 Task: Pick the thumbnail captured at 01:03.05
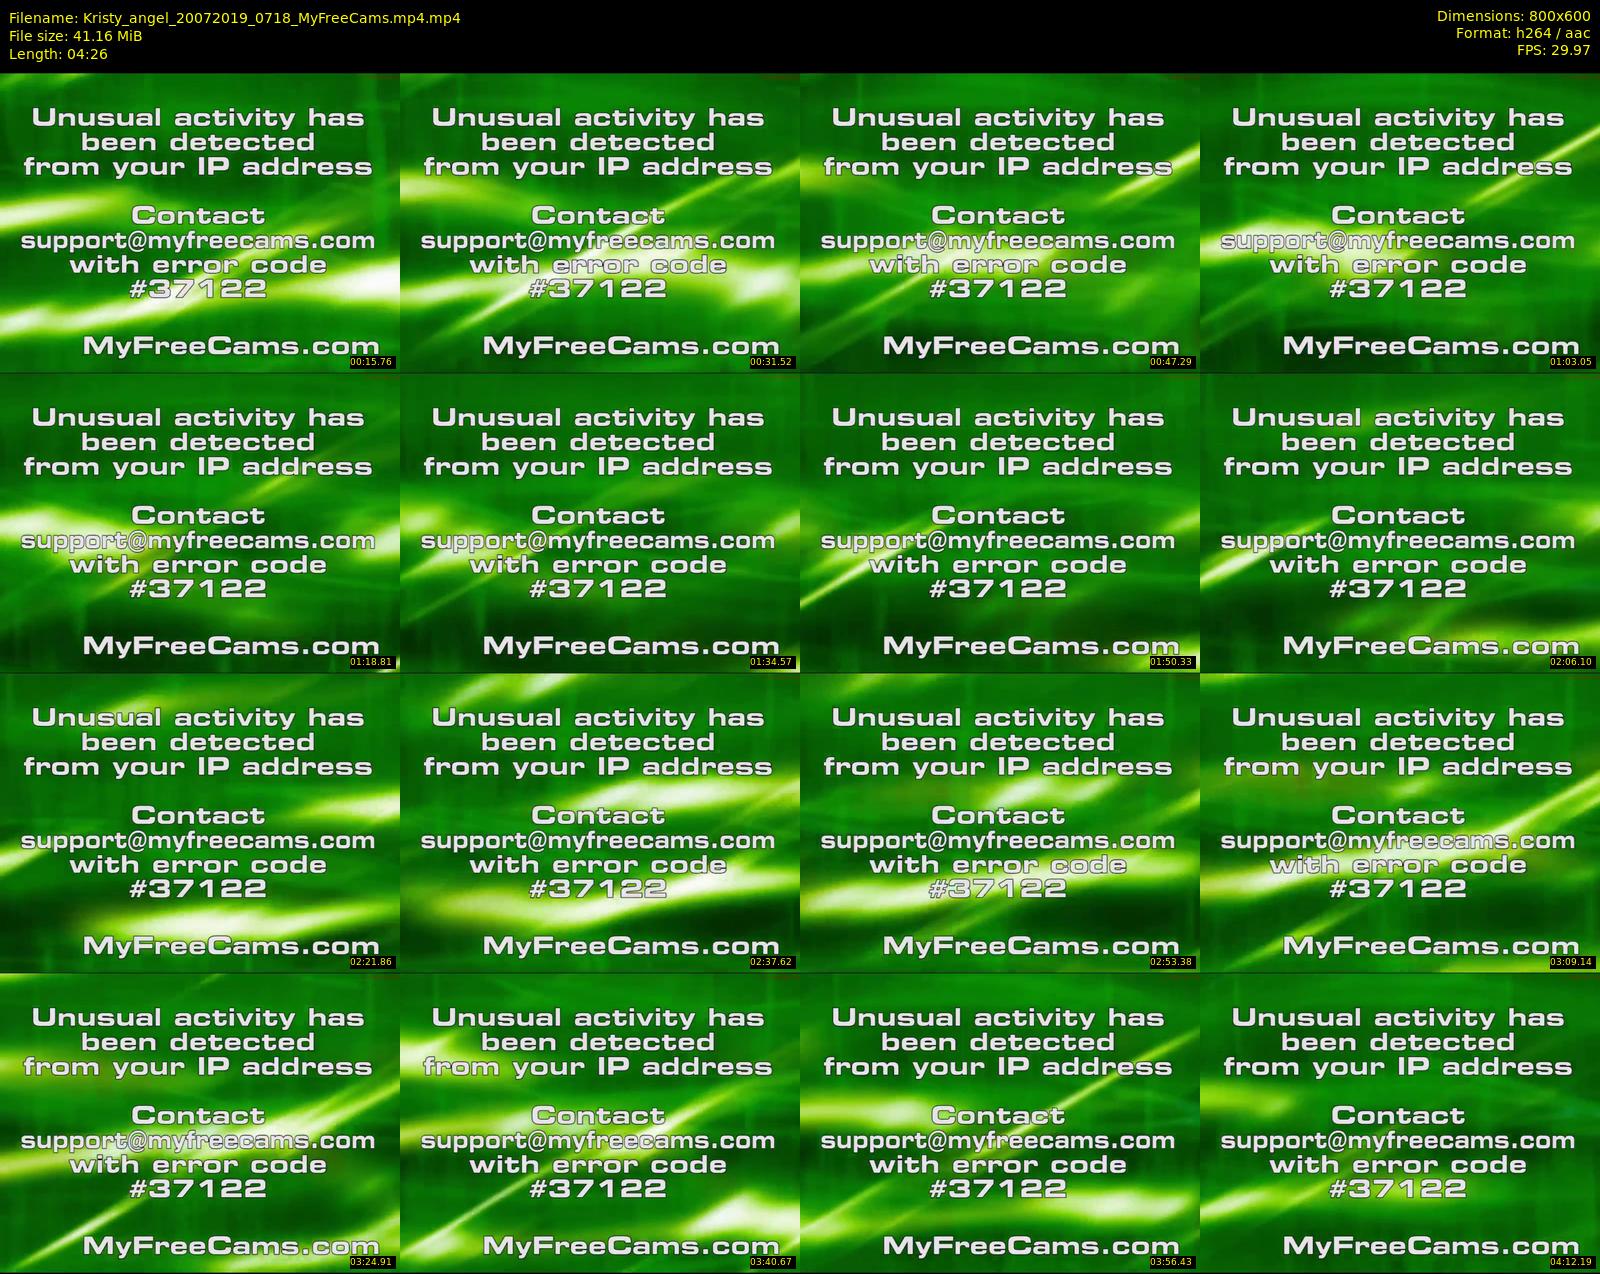coord(1399,222)
